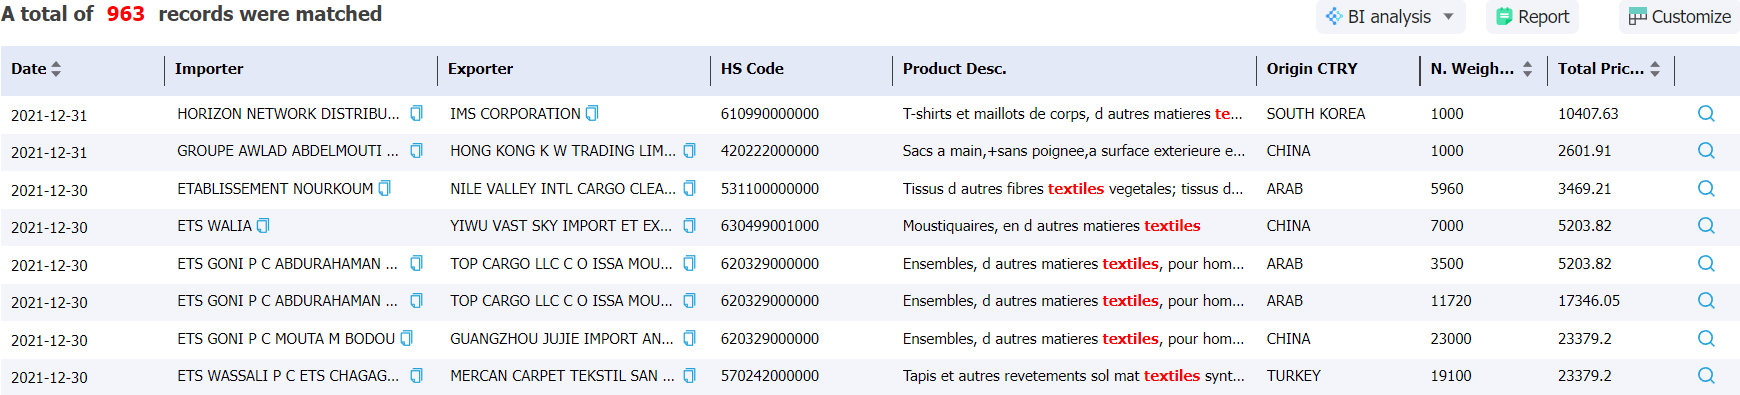Copy importer ETS WALIA name
Viewport: 1740px width, 395px height.
coord(264,226)
